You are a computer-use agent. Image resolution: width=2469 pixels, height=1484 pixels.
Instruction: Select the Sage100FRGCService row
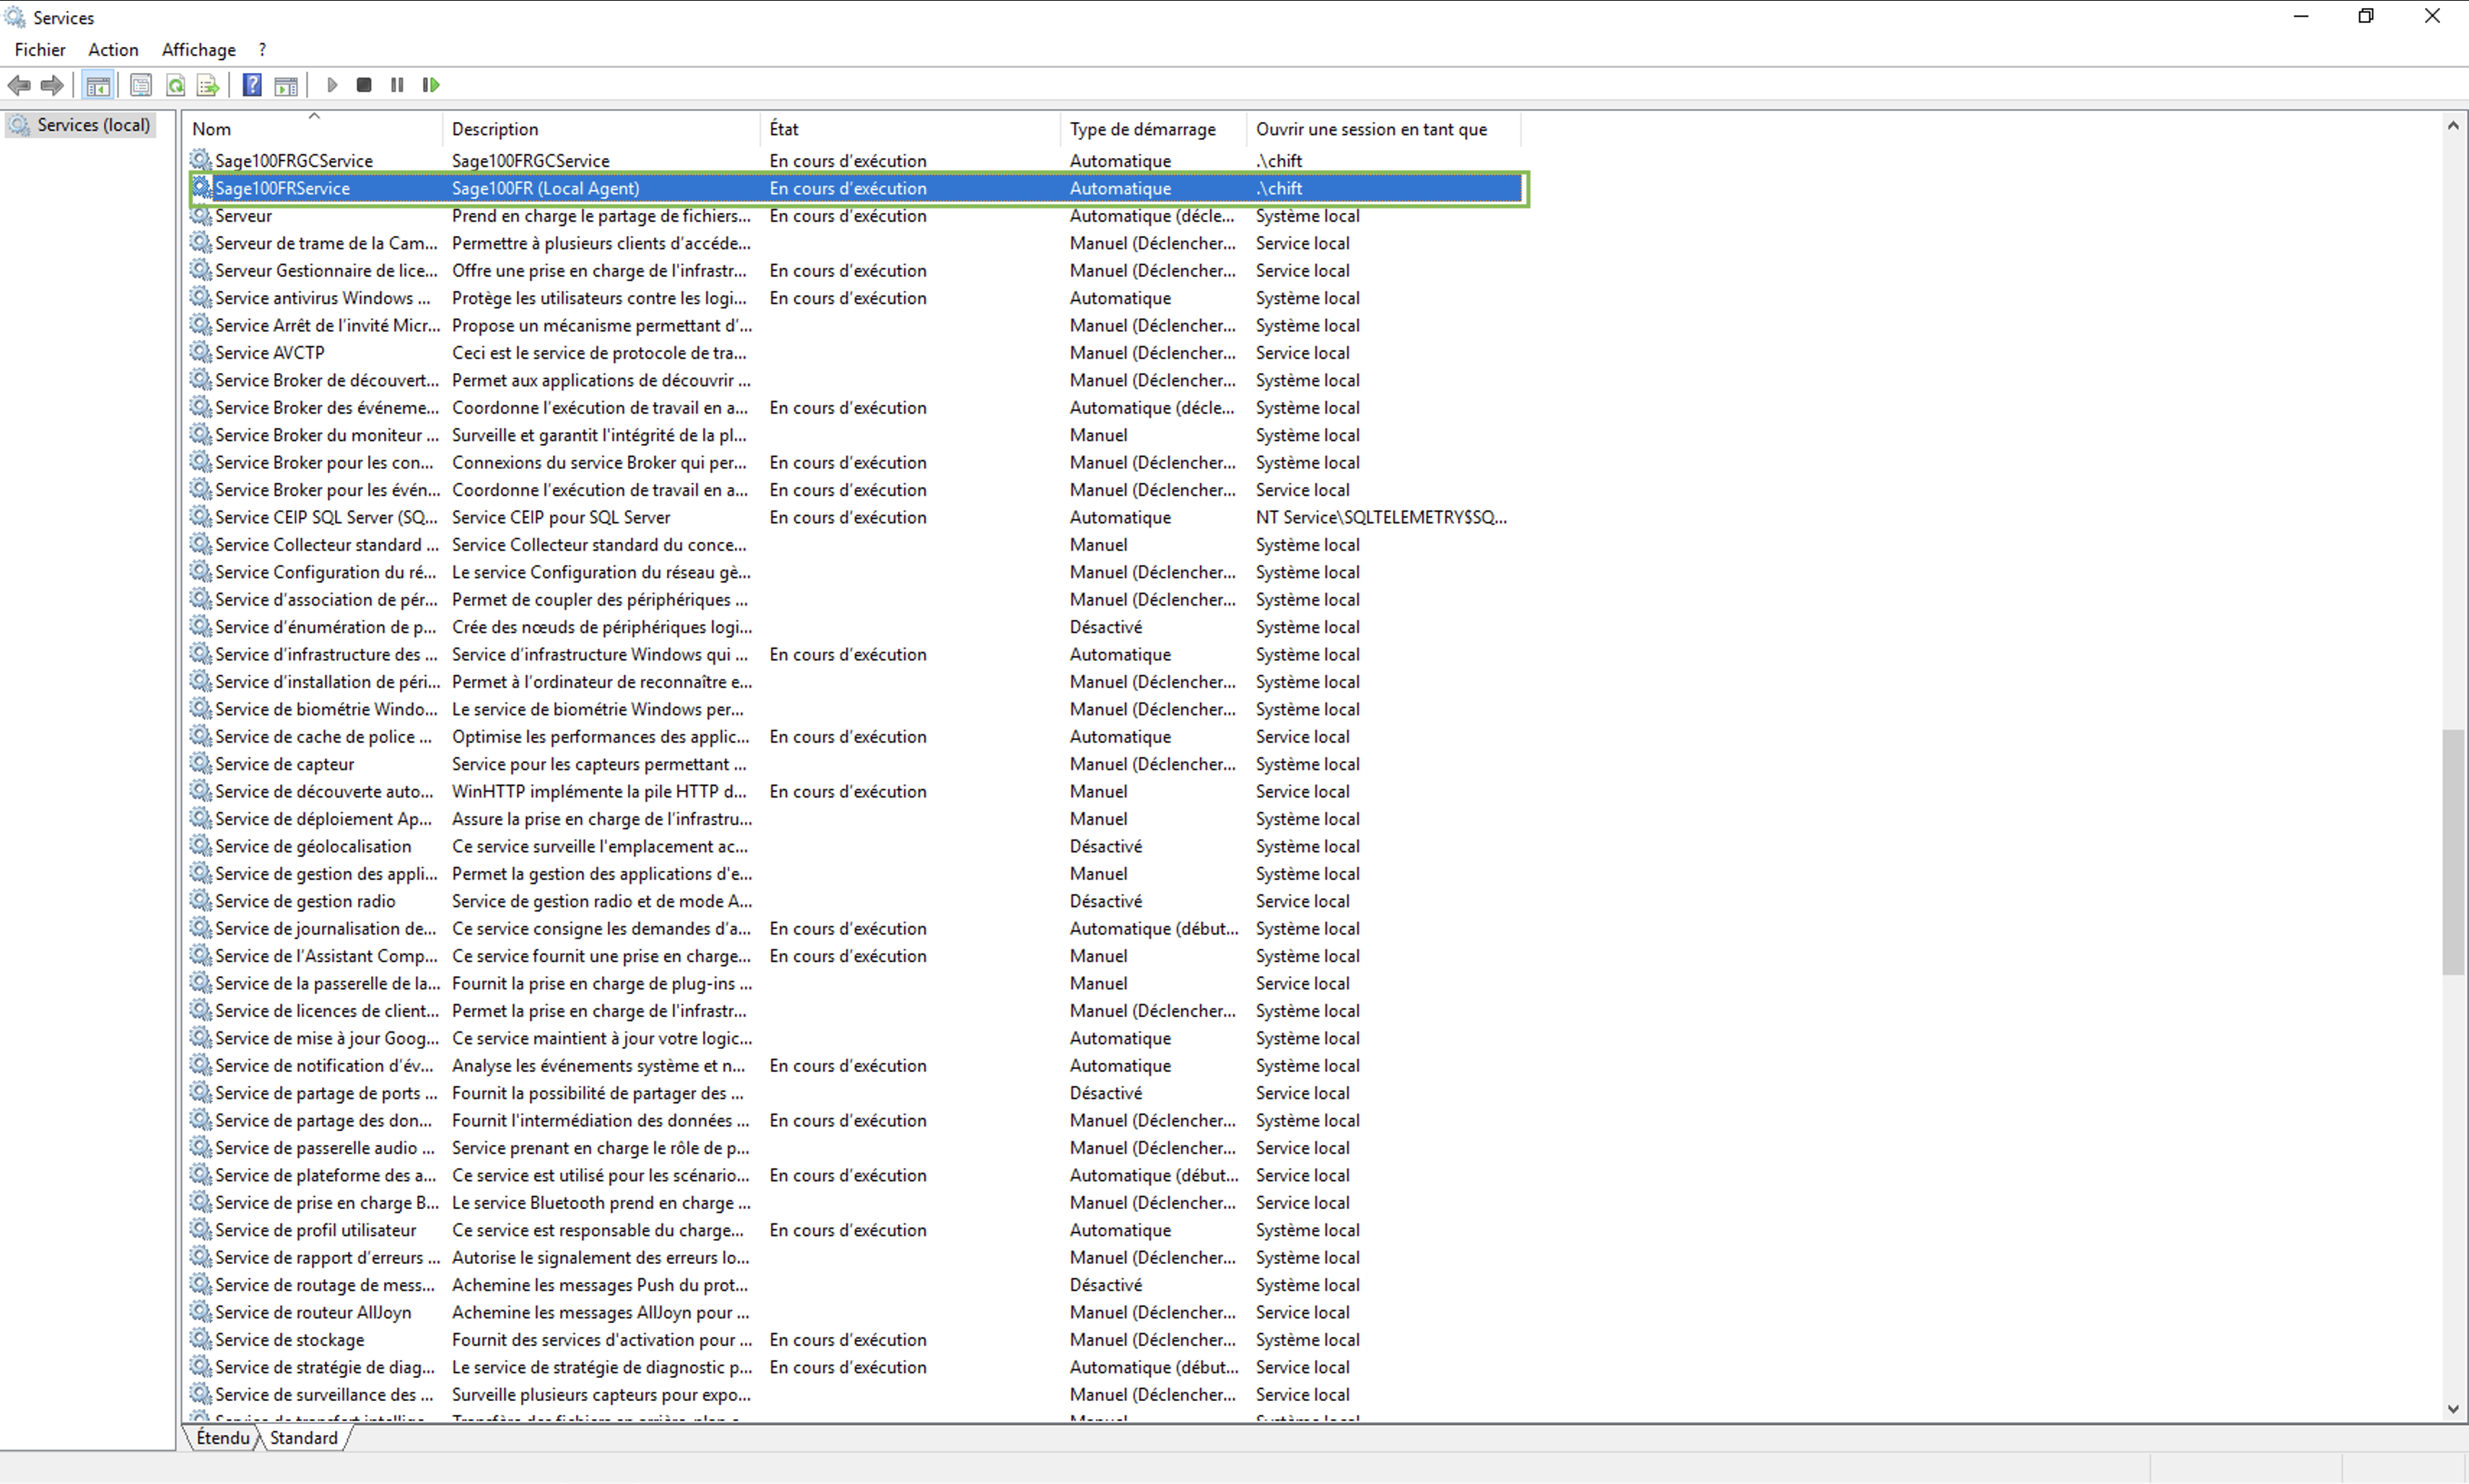294,161
